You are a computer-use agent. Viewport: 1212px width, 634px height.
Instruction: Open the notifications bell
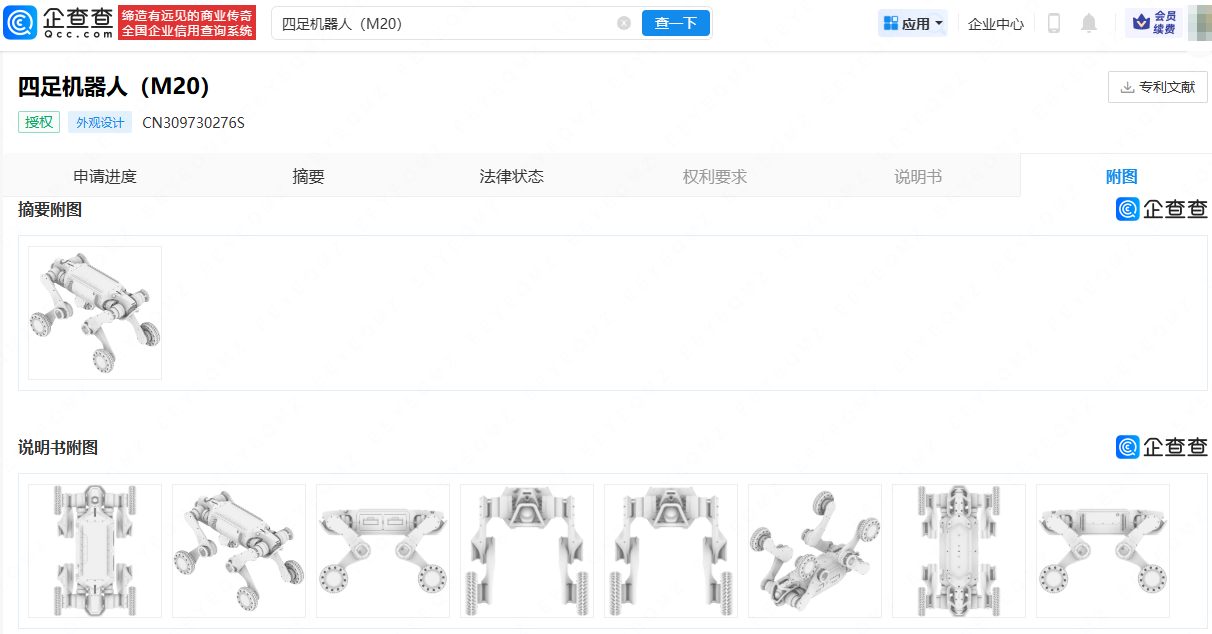pyautogui.click(x=1089, y=23)
